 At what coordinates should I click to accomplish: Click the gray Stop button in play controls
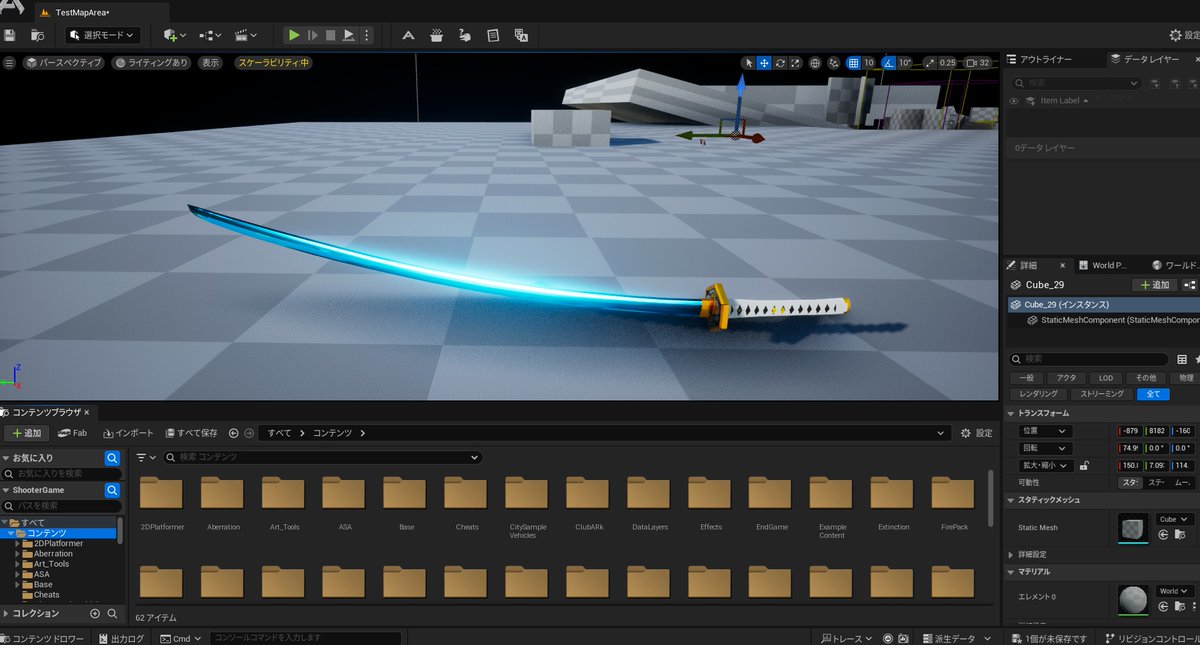click(330, 35)
